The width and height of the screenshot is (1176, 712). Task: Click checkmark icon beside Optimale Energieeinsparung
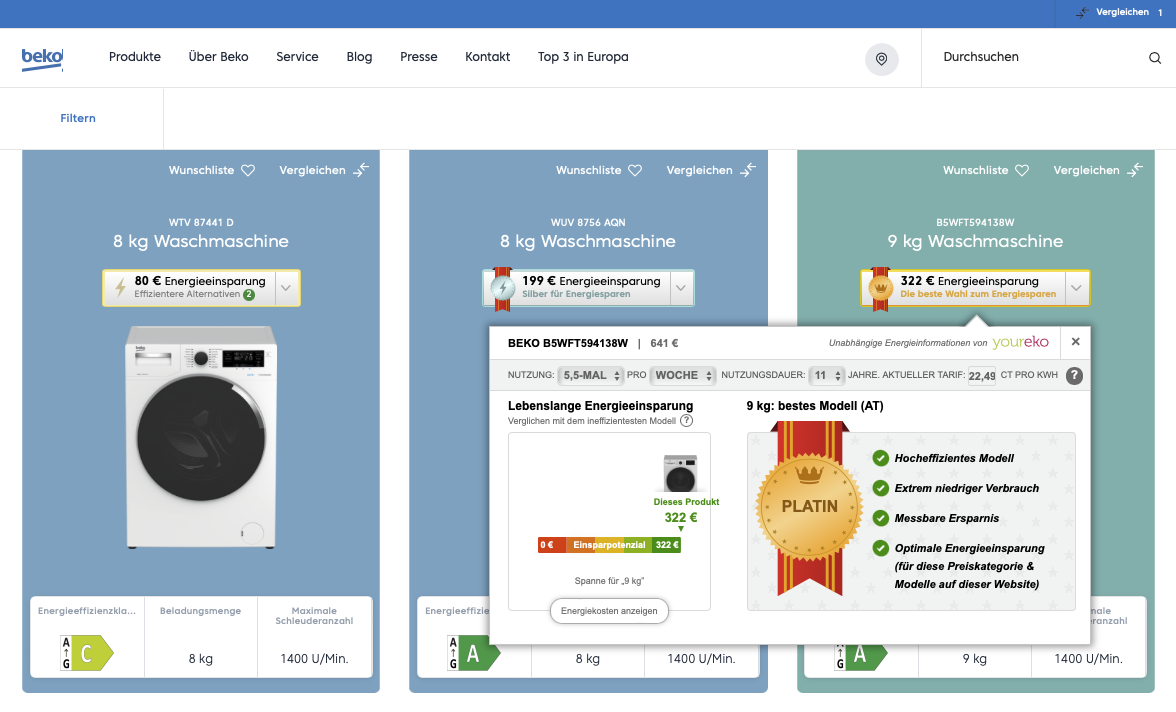tap(880, 548)
